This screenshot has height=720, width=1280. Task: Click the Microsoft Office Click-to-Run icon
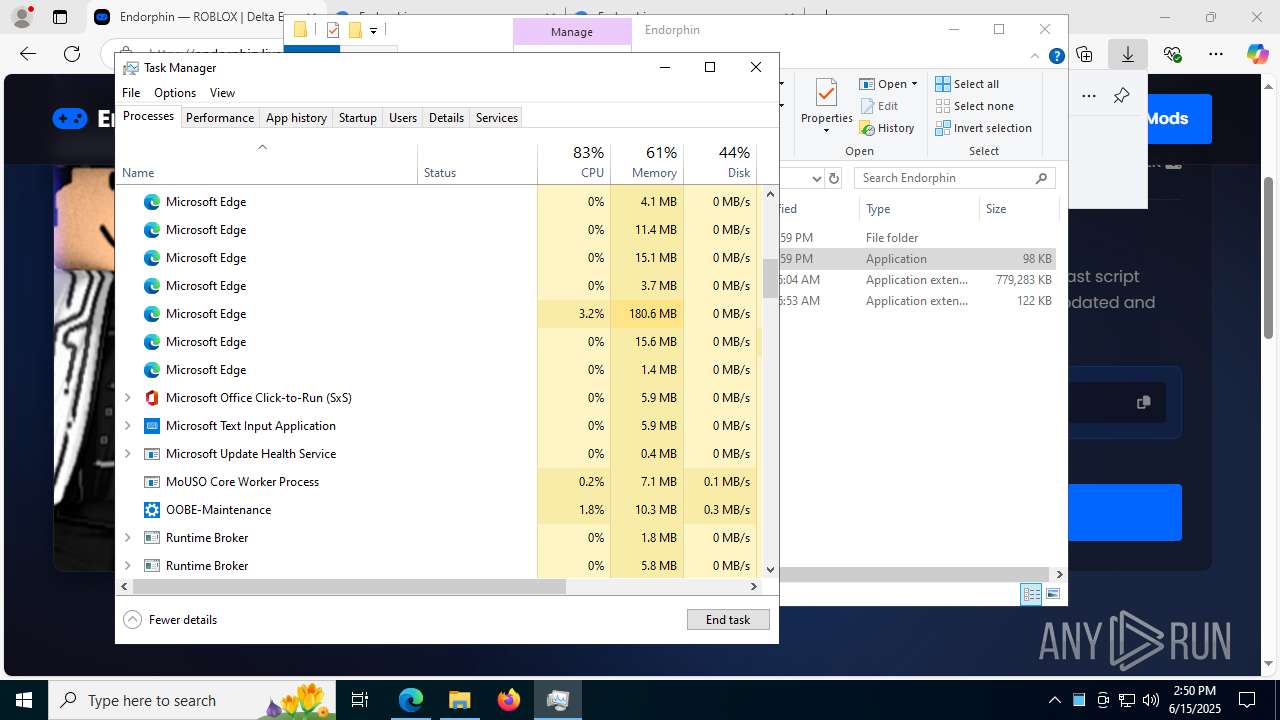[152, 398]
